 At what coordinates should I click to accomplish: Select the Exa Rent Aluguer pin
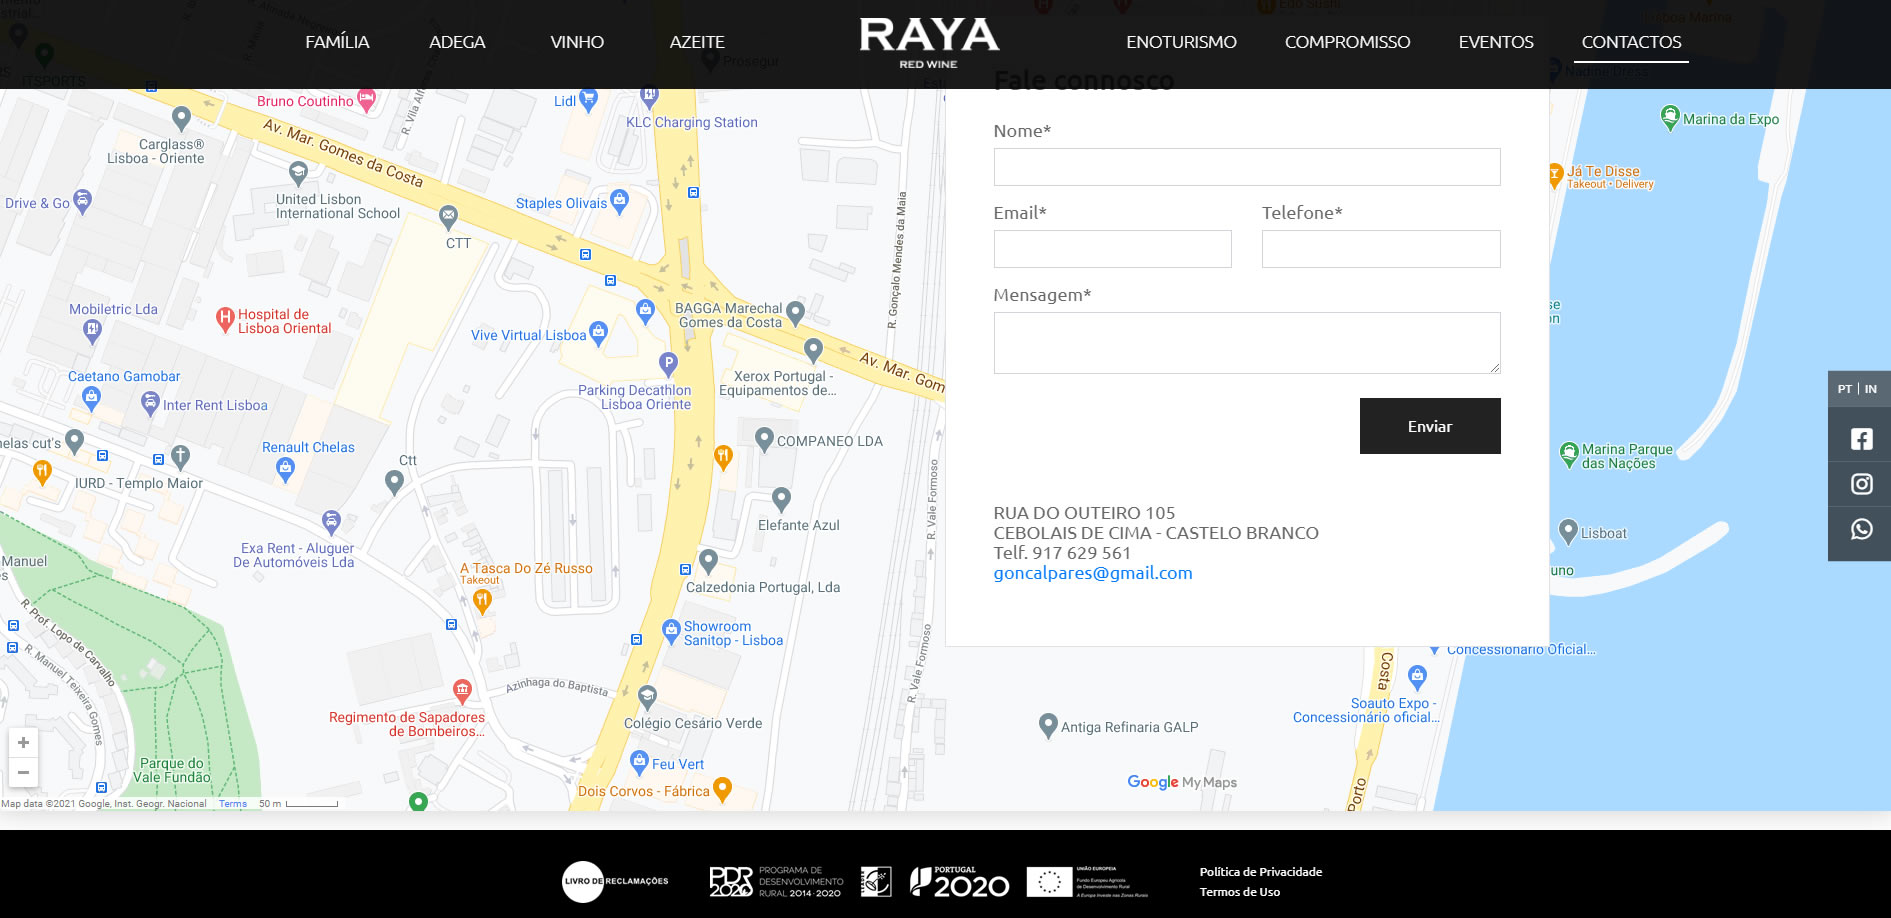331,521
